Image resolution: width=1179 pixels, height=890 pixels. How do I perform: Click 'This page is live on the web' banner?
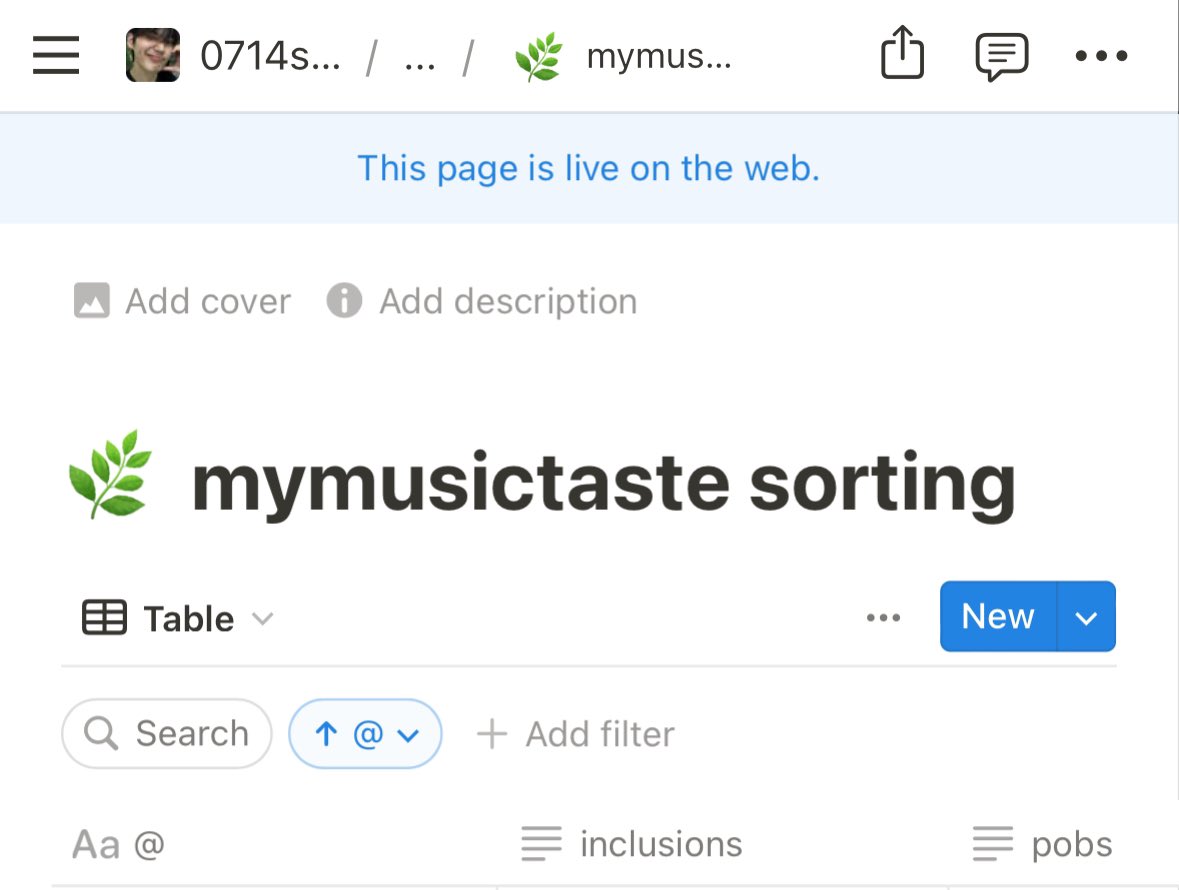[x=589, y=168]
